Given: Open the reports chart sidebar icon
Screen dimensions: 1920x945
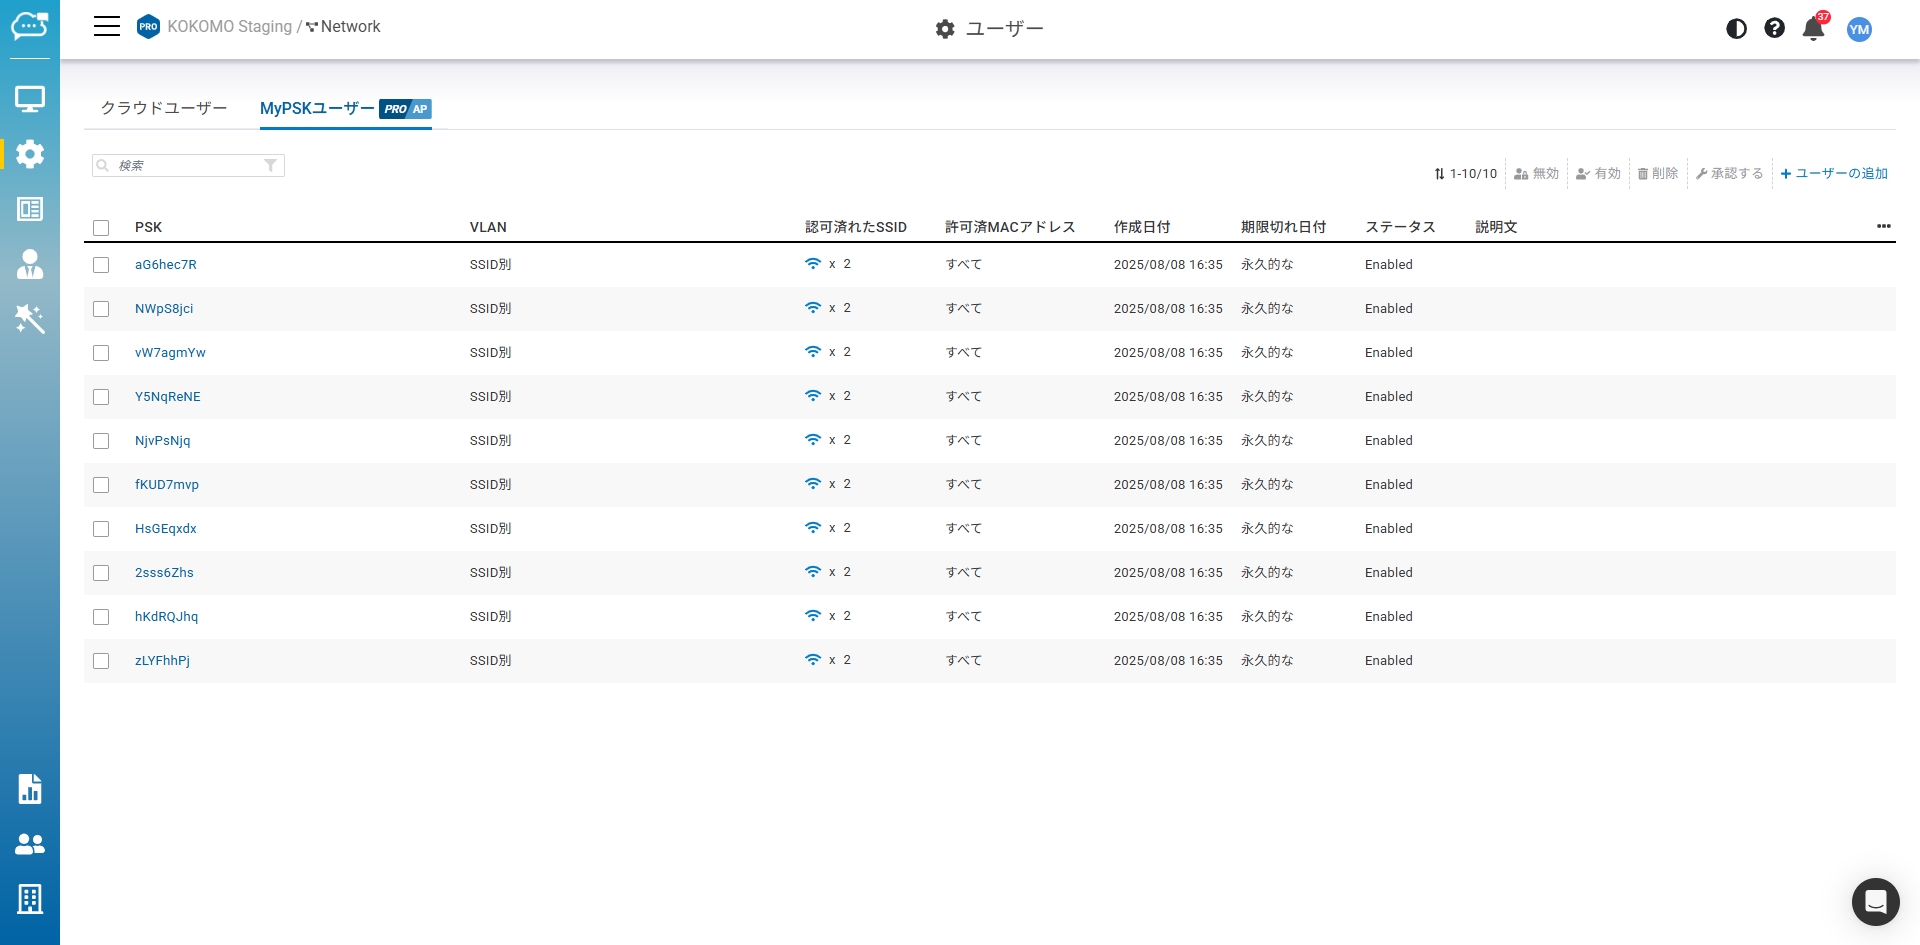Looking at the screenshot, I should 30,789.
